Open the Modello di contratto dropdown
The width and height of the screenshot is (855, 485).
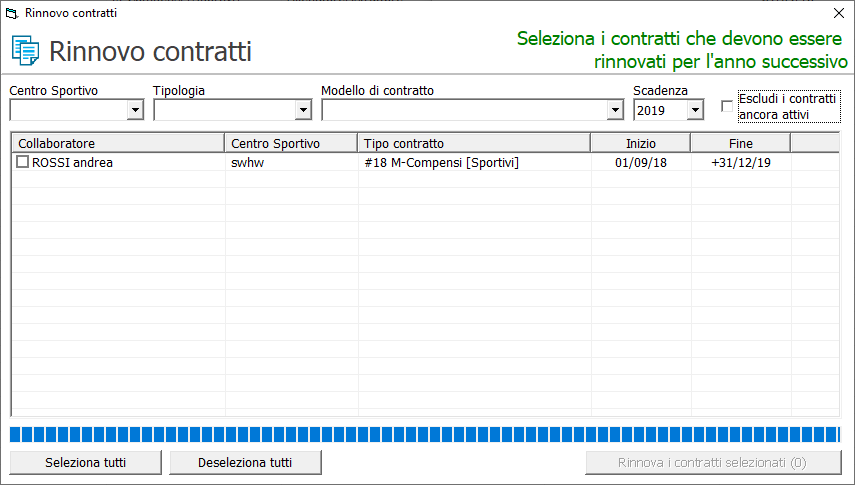615,110
